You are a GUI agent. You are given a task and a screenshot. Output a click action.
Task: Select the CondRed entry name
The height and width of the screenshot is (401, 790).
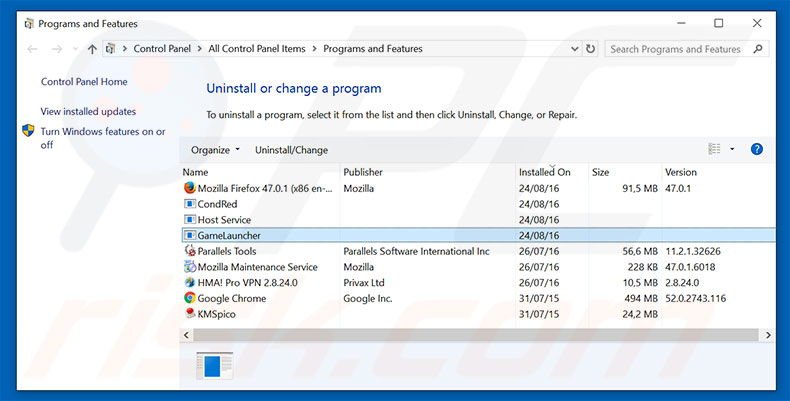click(x=217, y=204)
